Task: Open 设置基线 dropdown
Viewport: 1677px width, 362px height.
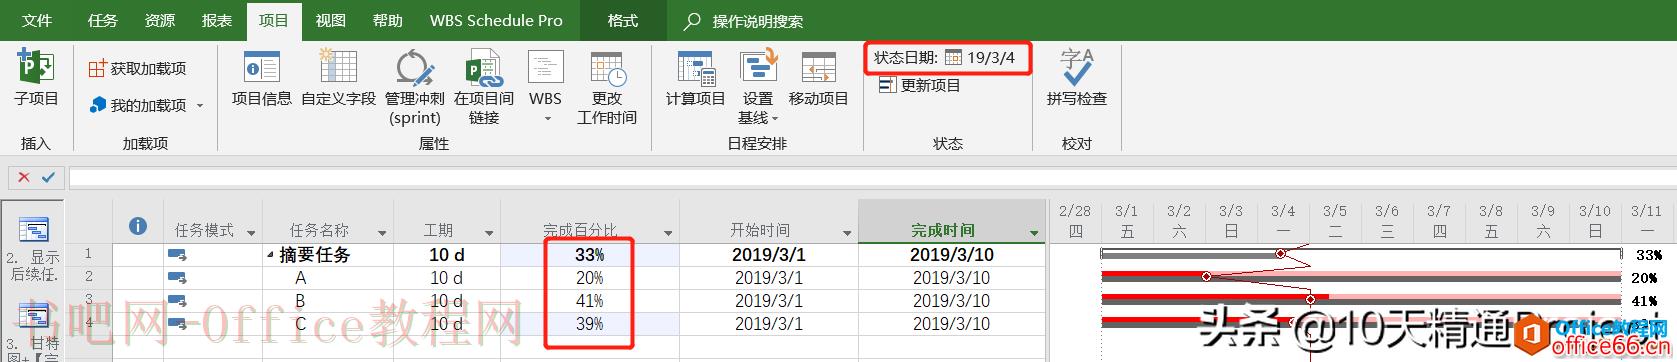Action: (x=758, y=88)
